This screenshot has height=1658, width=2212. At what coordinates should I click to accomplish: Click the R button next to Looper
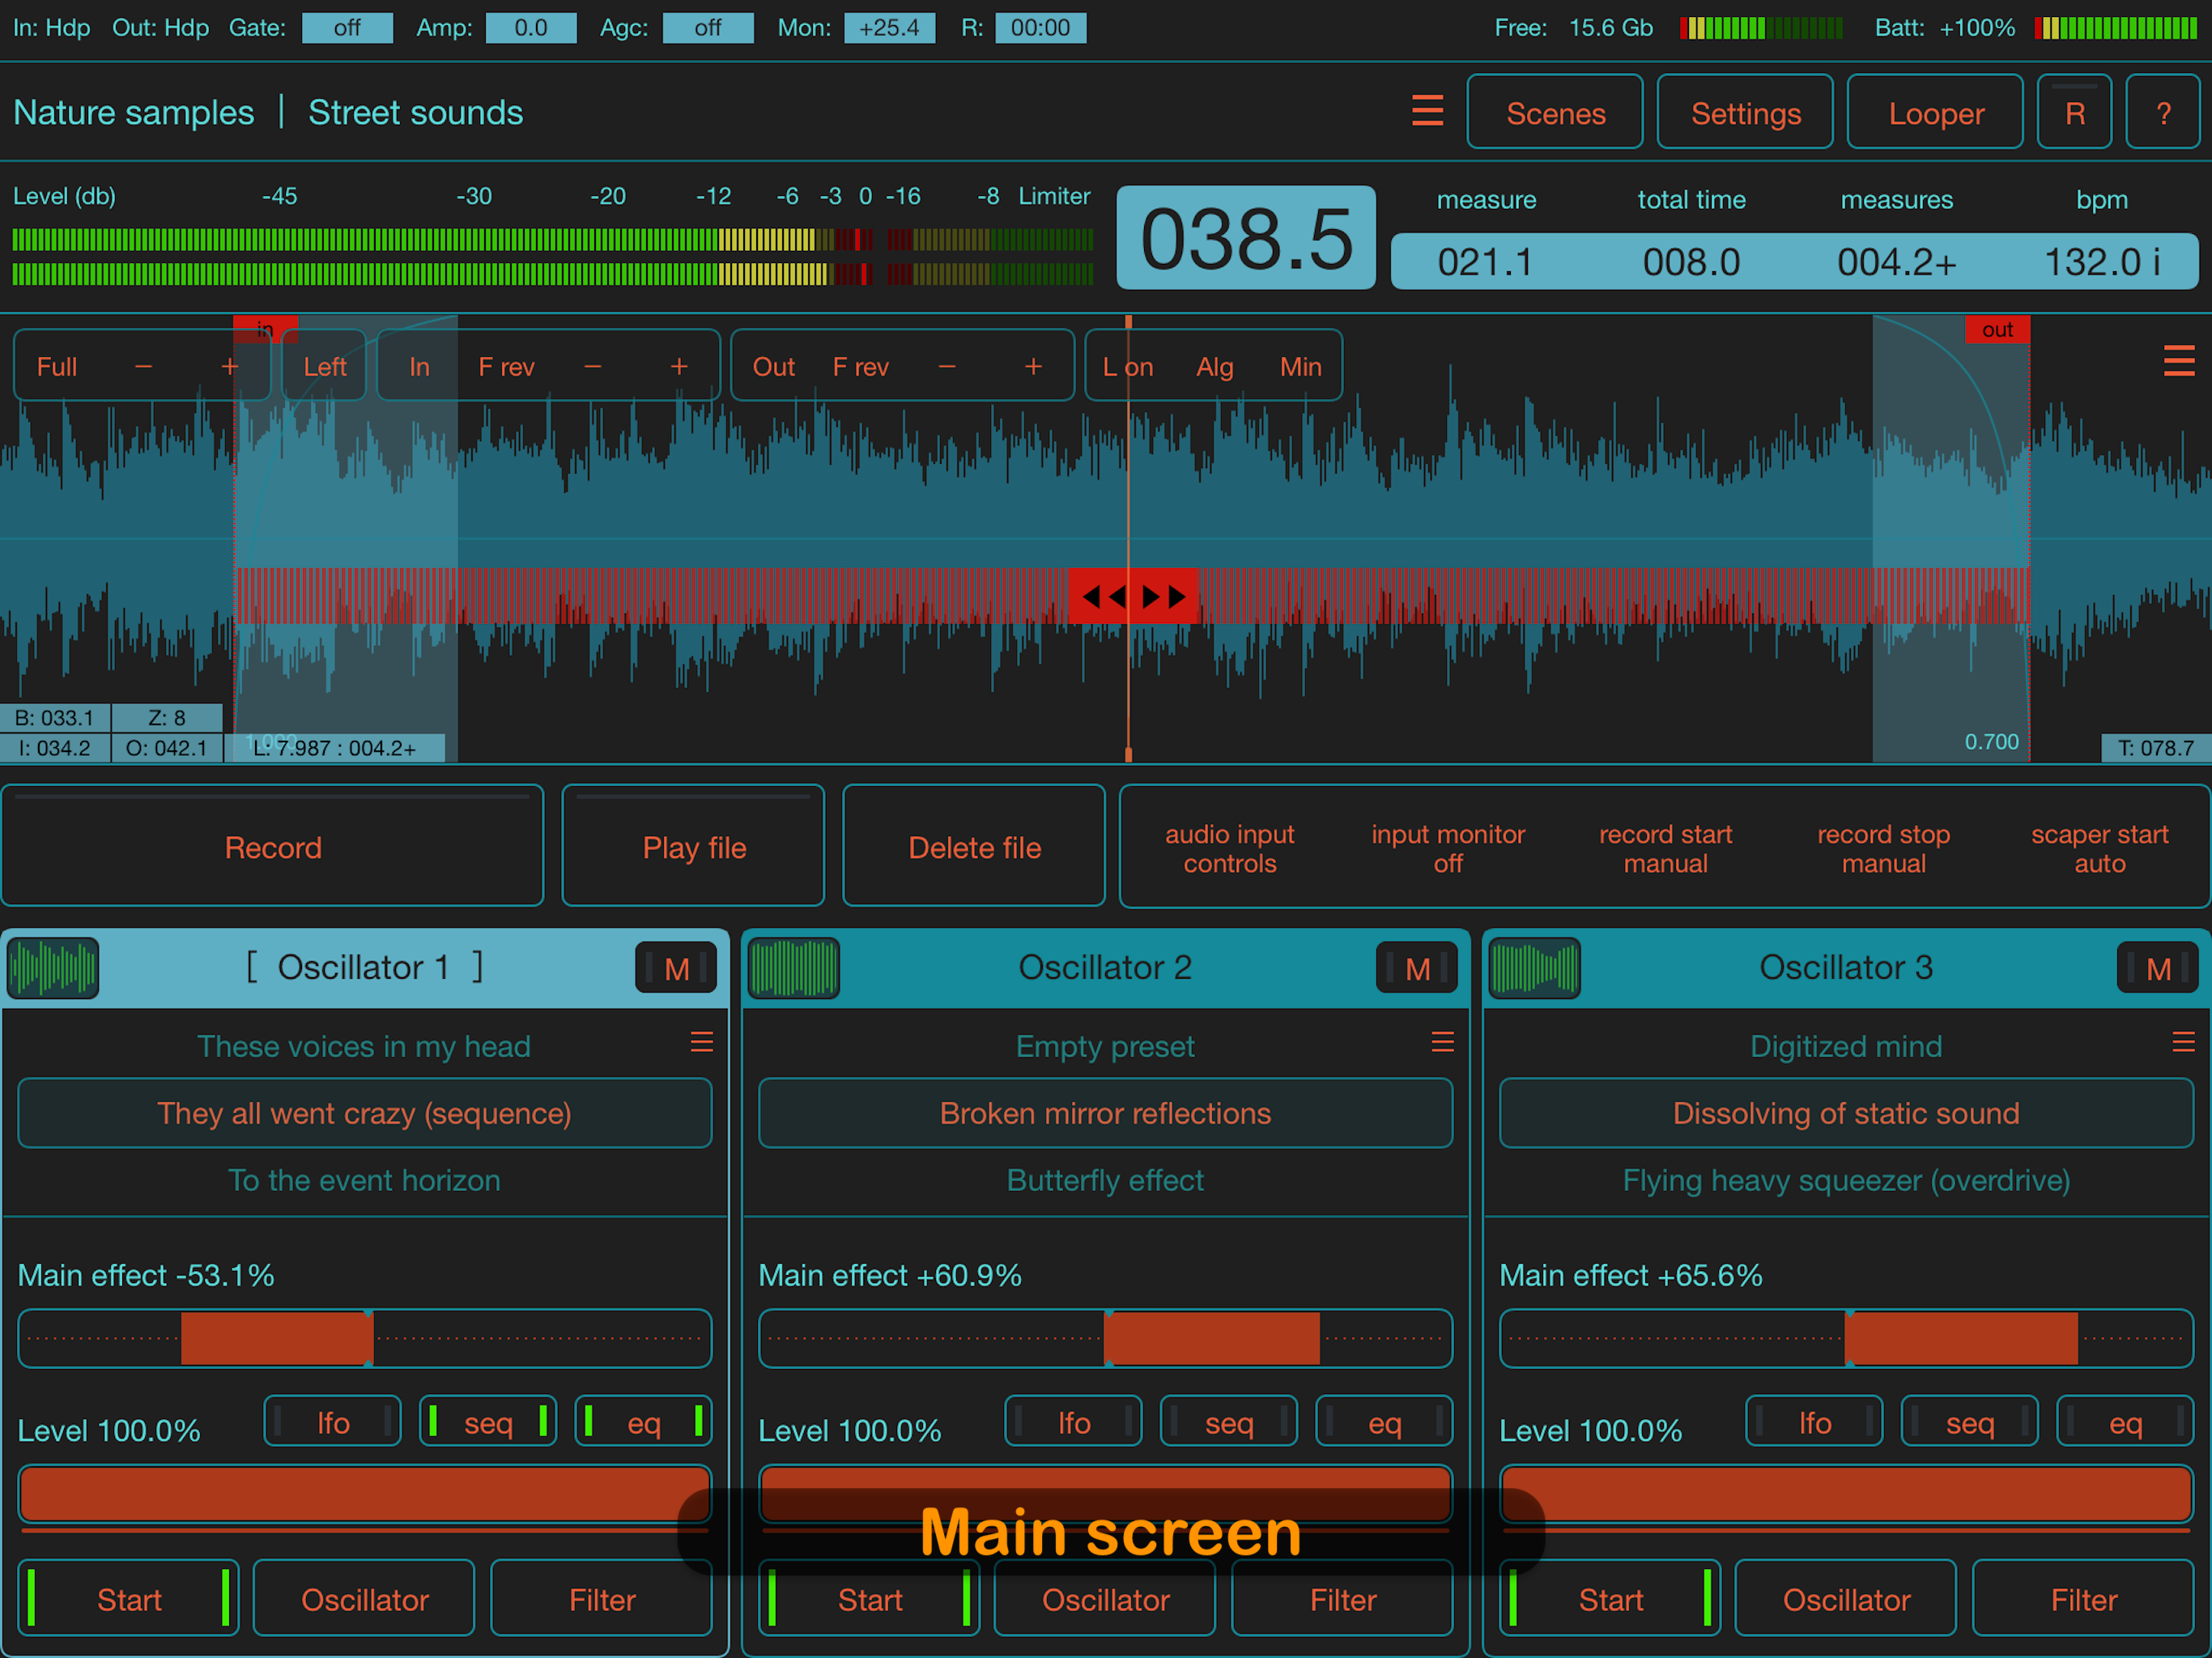2074,113
